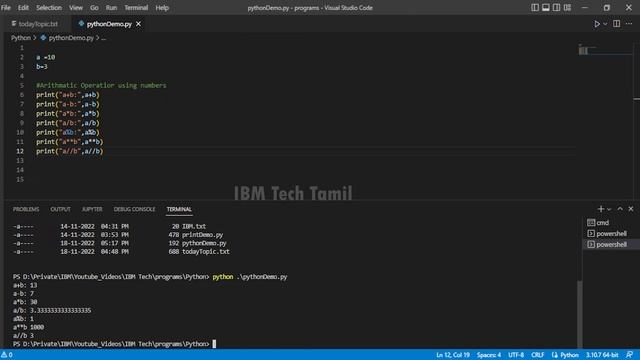Click todayTopic.txt in terminal listing

(x=206, y=252)
